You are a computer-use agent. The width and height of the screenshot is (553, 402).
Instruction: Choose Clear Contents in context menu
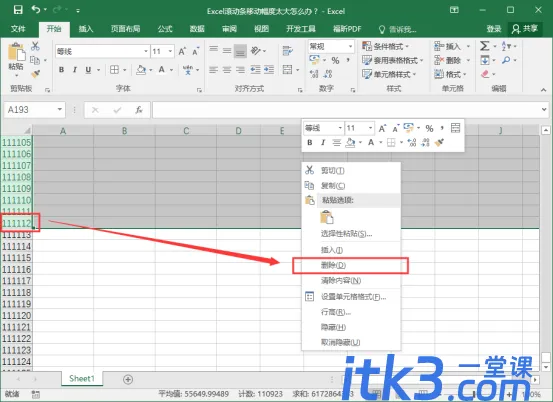coord(351,281)
